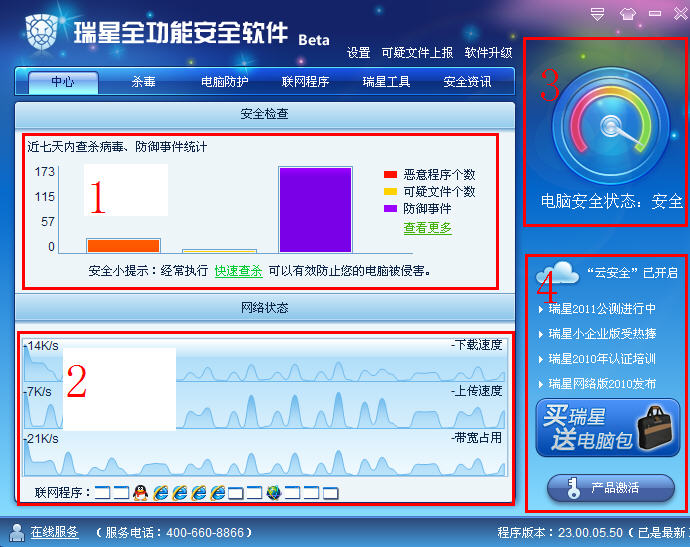Click the 网络状态 section header
This screenshot has width=690, height=547.
coord(264,308)
